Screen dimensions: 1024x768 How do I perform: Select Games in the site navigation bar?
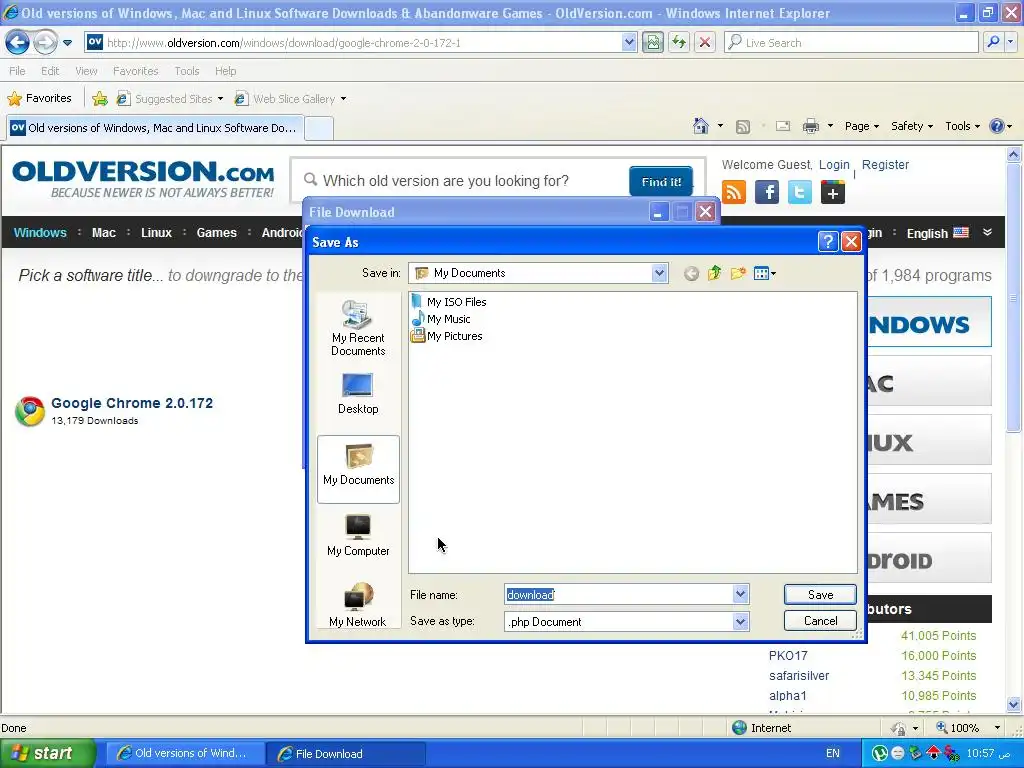(x=216, y=232)
